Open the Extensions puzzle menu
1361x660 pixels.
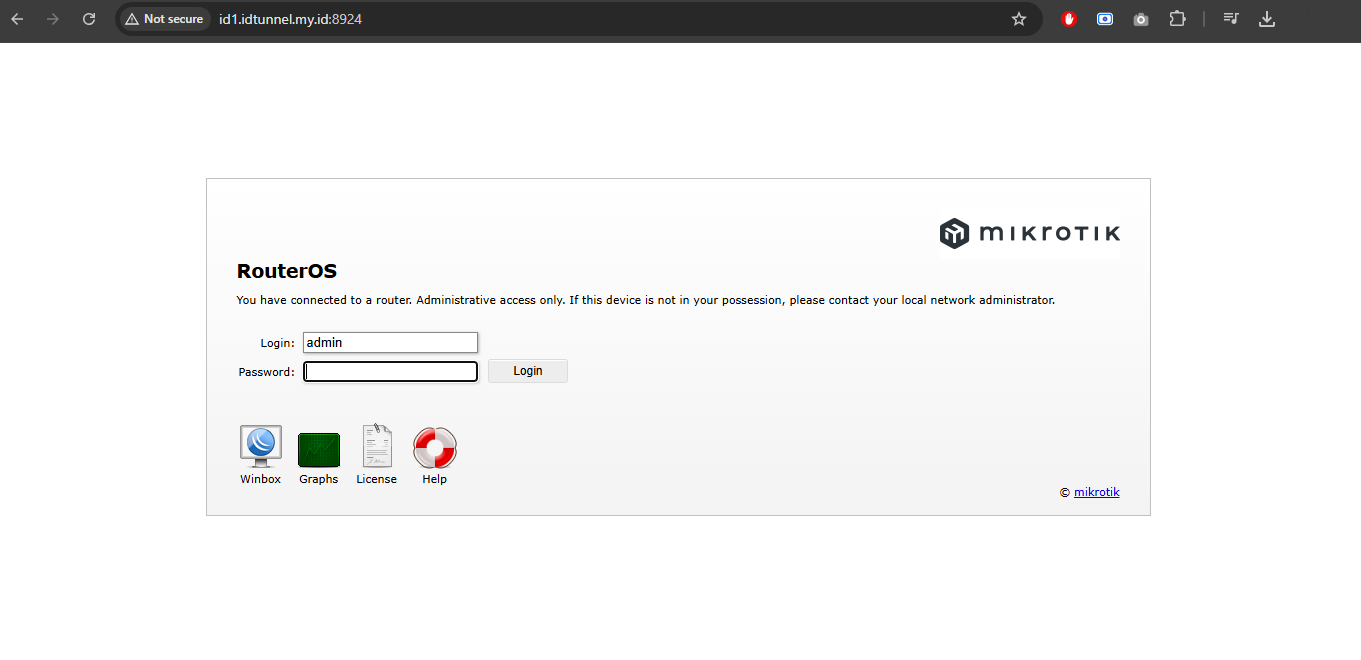pyautogui.click(x=1177, y=19)
